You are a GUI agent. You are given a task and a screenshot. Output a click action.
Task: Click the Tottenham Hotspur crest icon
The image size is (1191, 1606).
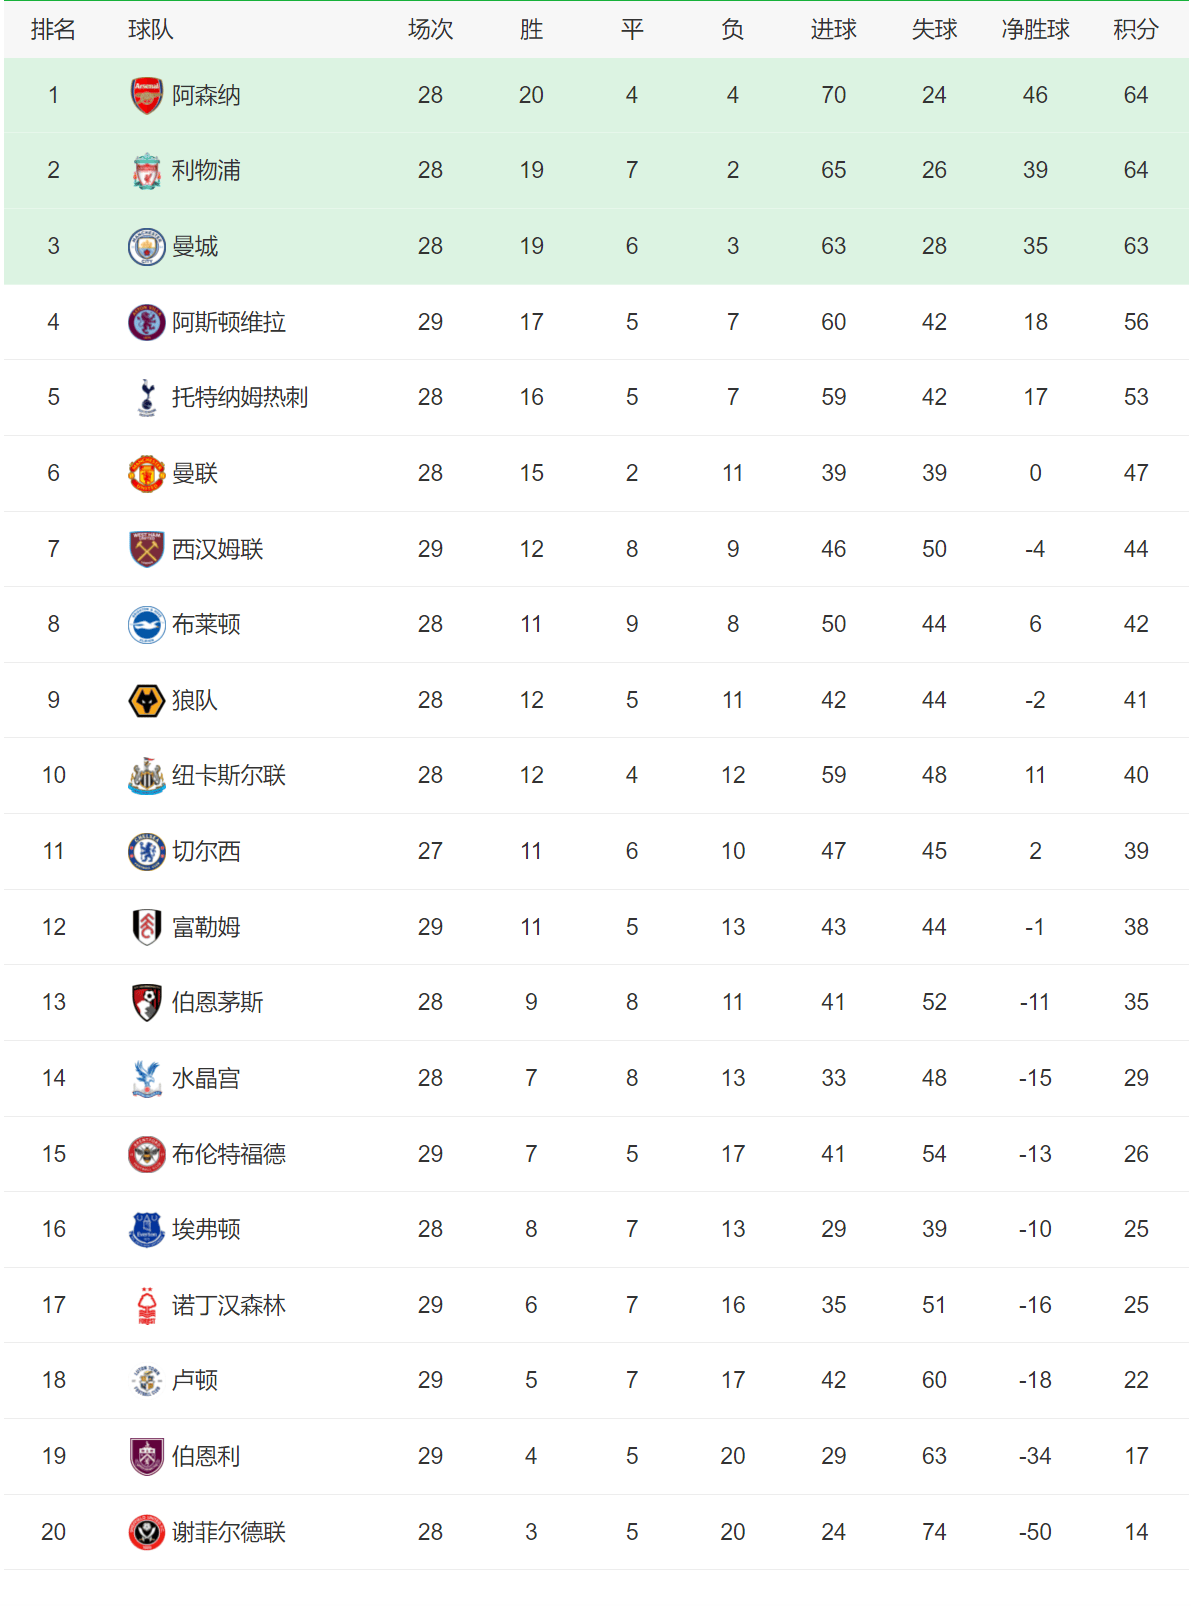[147, 398]
